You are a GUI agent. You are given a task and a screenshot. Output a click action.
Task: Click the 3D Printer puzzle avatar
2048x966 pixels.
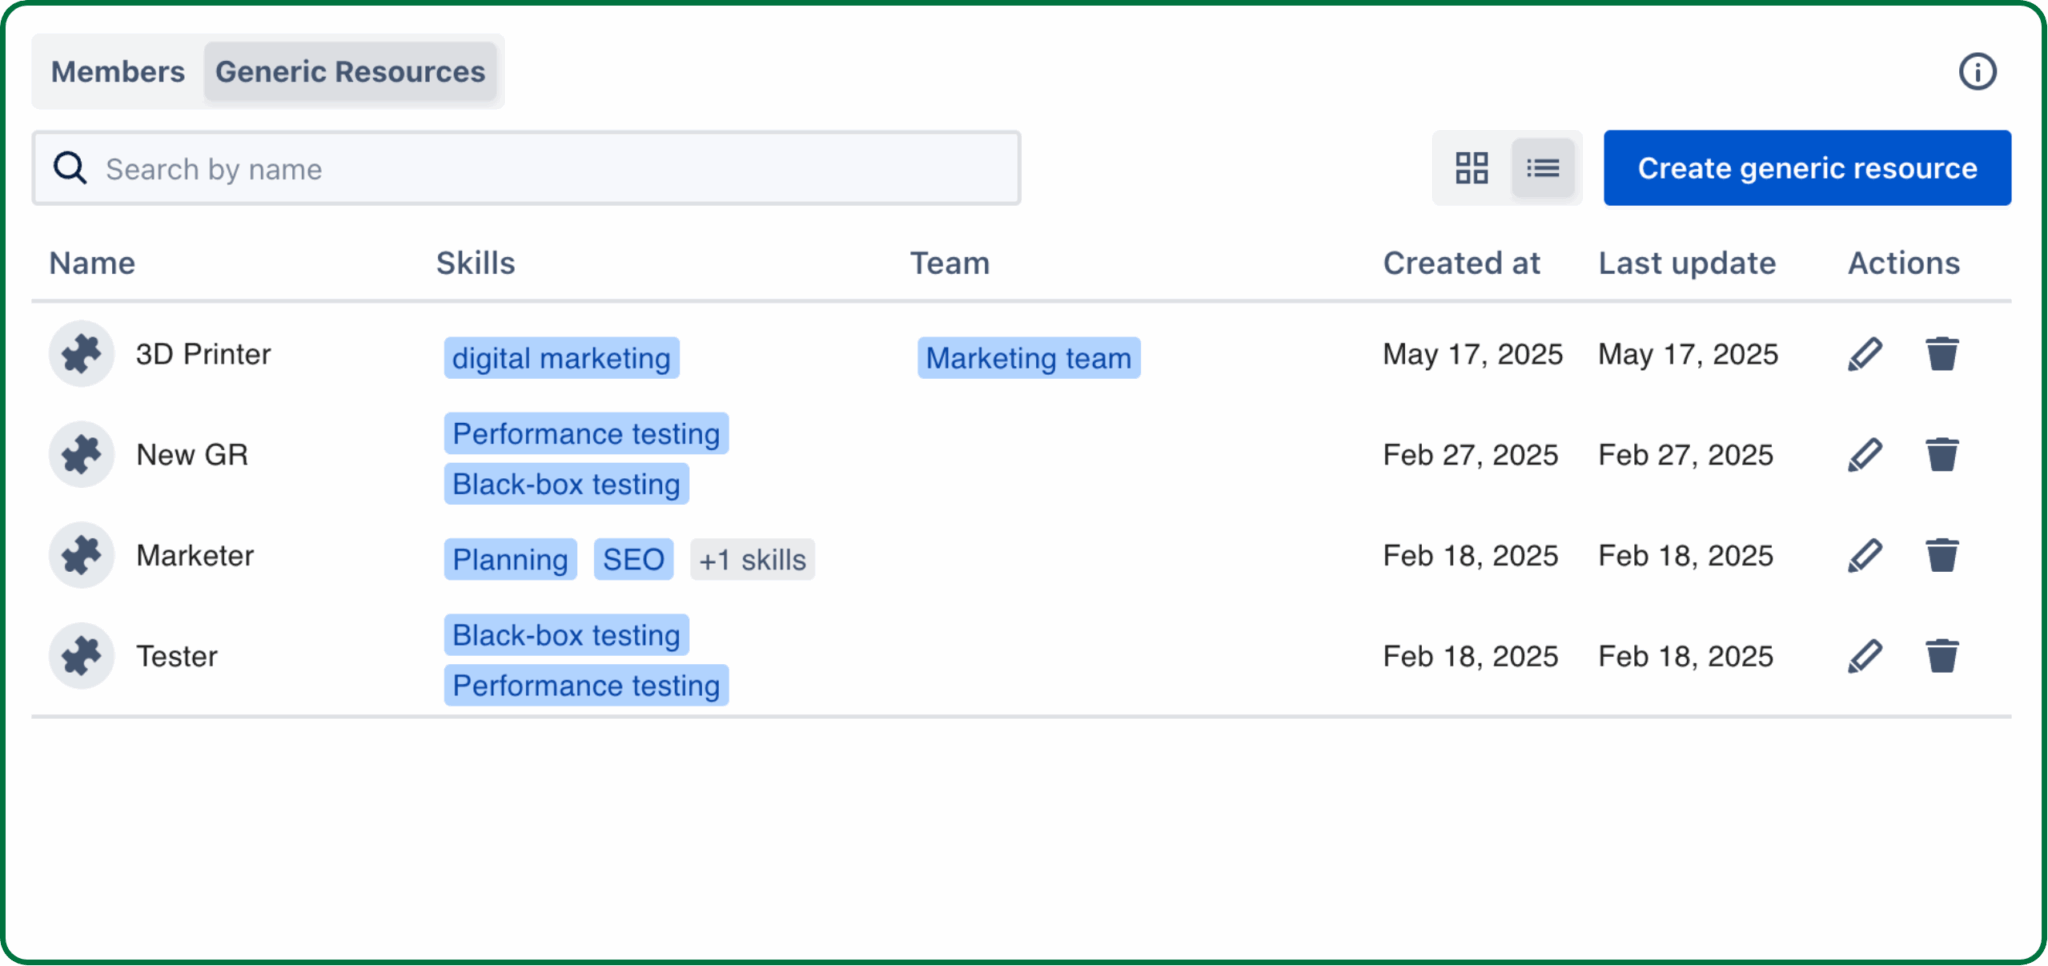pos(81,354)
